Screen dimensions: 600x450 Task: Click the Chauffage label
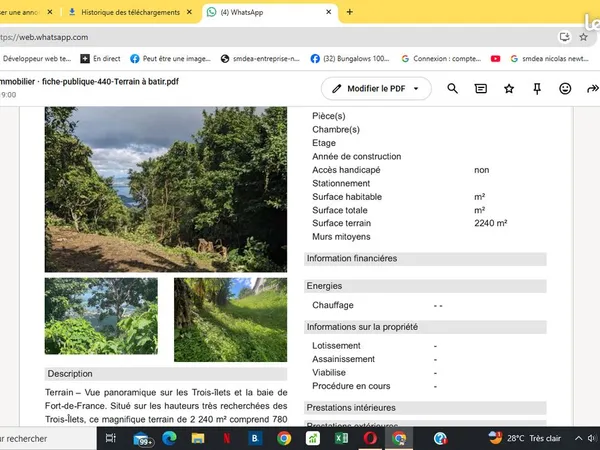point(333,305)
